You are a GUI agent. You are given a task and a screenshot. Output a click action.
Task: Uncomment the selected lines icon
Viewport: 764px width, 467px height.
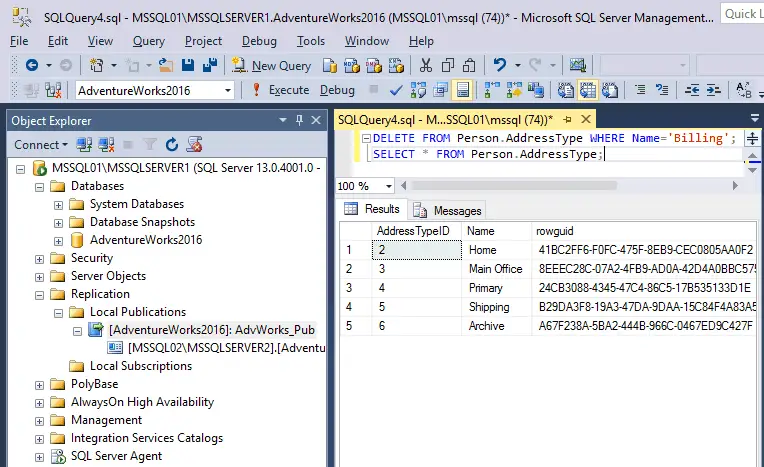(662, 90)
